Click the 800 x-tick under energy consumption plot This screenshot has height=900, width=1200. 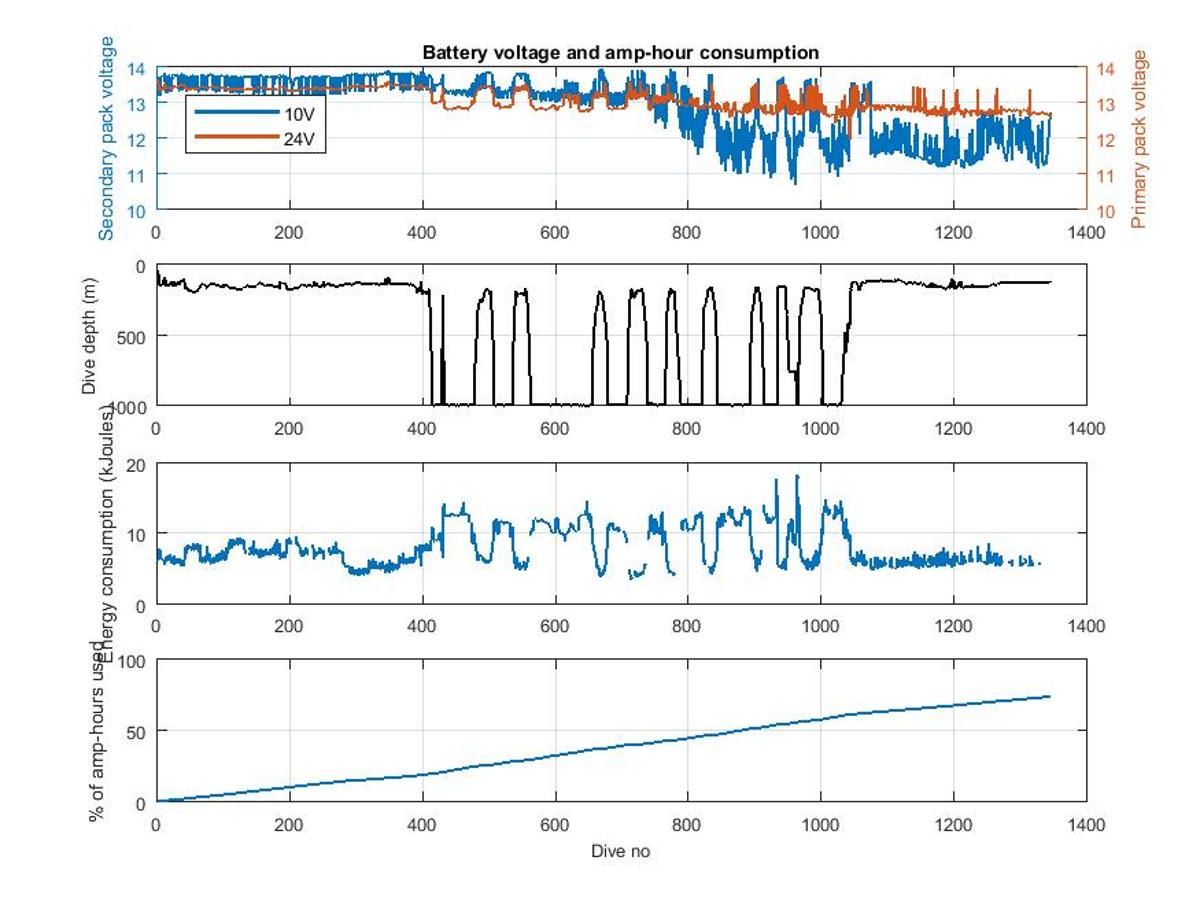(x=687, y=627)
